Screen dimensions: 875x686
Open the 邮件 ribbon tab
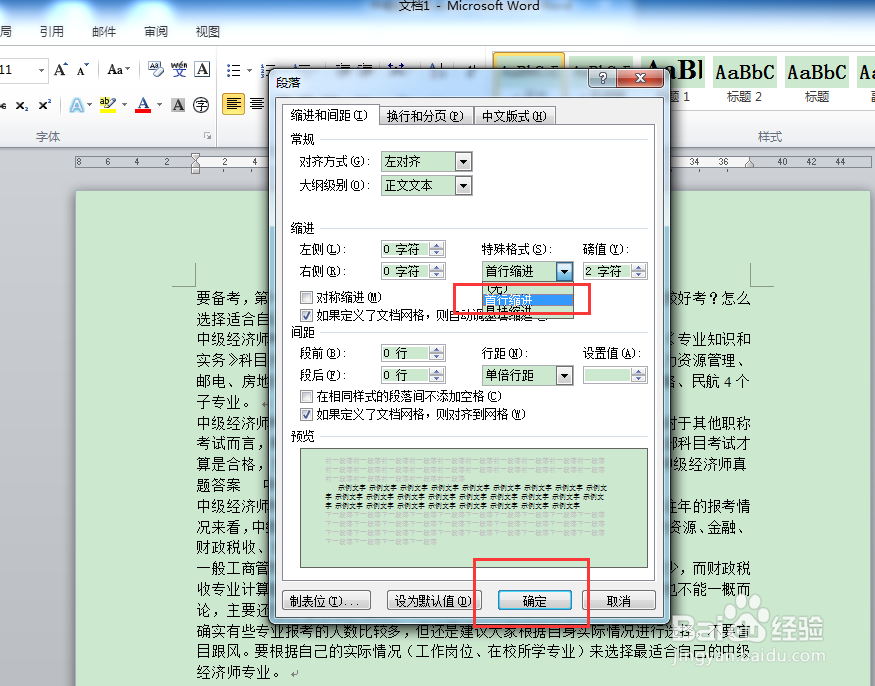tap(104, 32)
